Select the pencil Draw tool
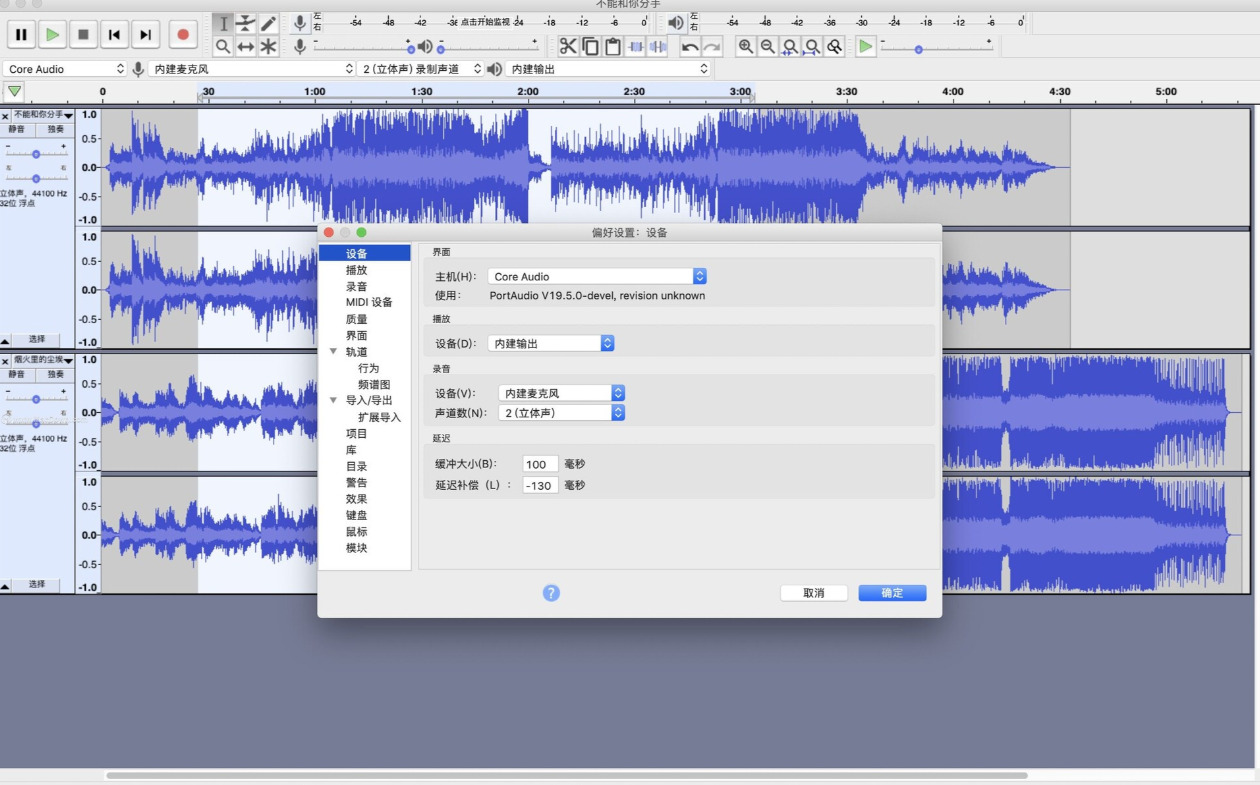The width and height of the screenshot is (1260, 785). [268, 23]
